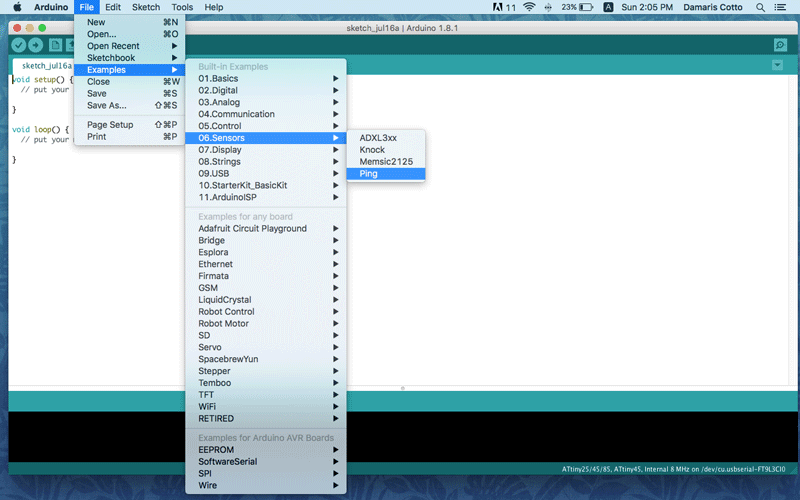This screenshot has height=500, width=800.
Task: Expand 07.Display examples
Action: tap(266, 149)
